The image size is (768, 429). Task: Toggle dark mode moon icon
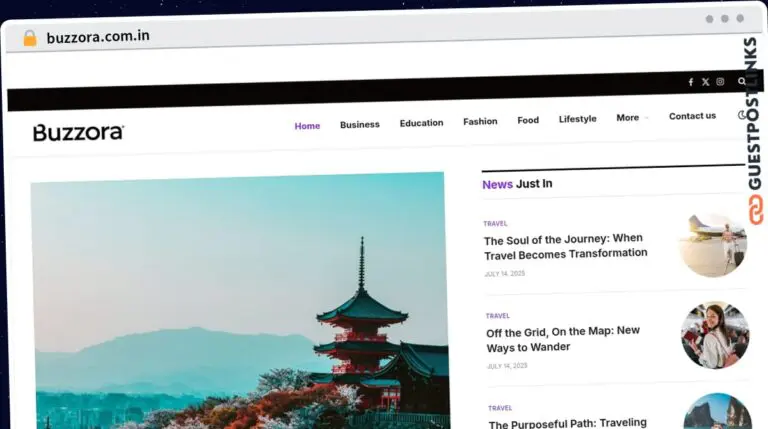coord(741,116)
